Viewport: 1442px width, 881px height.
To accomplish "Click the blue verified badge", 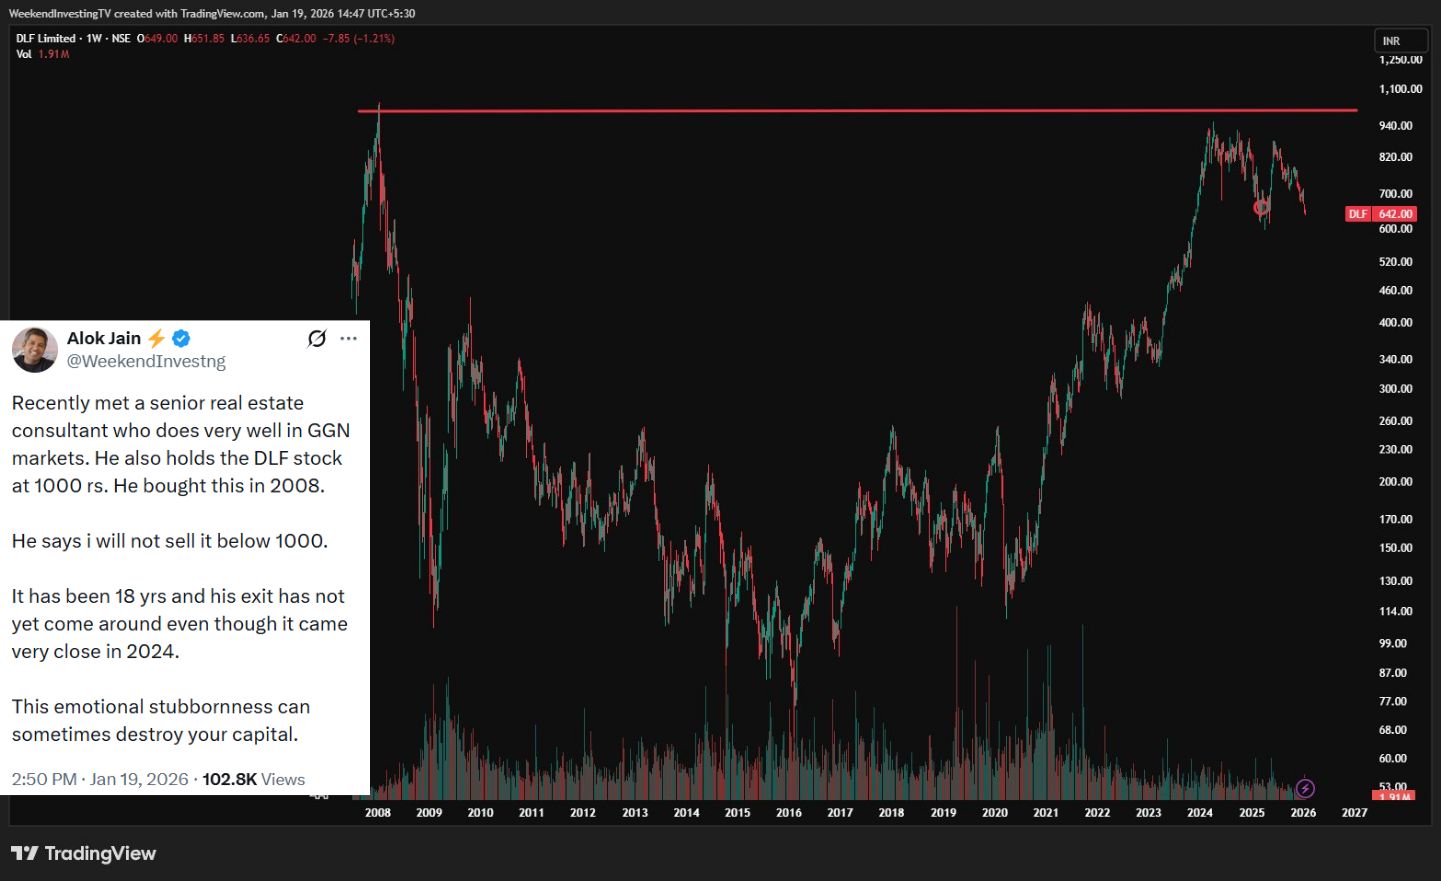I will coord(181,338).
